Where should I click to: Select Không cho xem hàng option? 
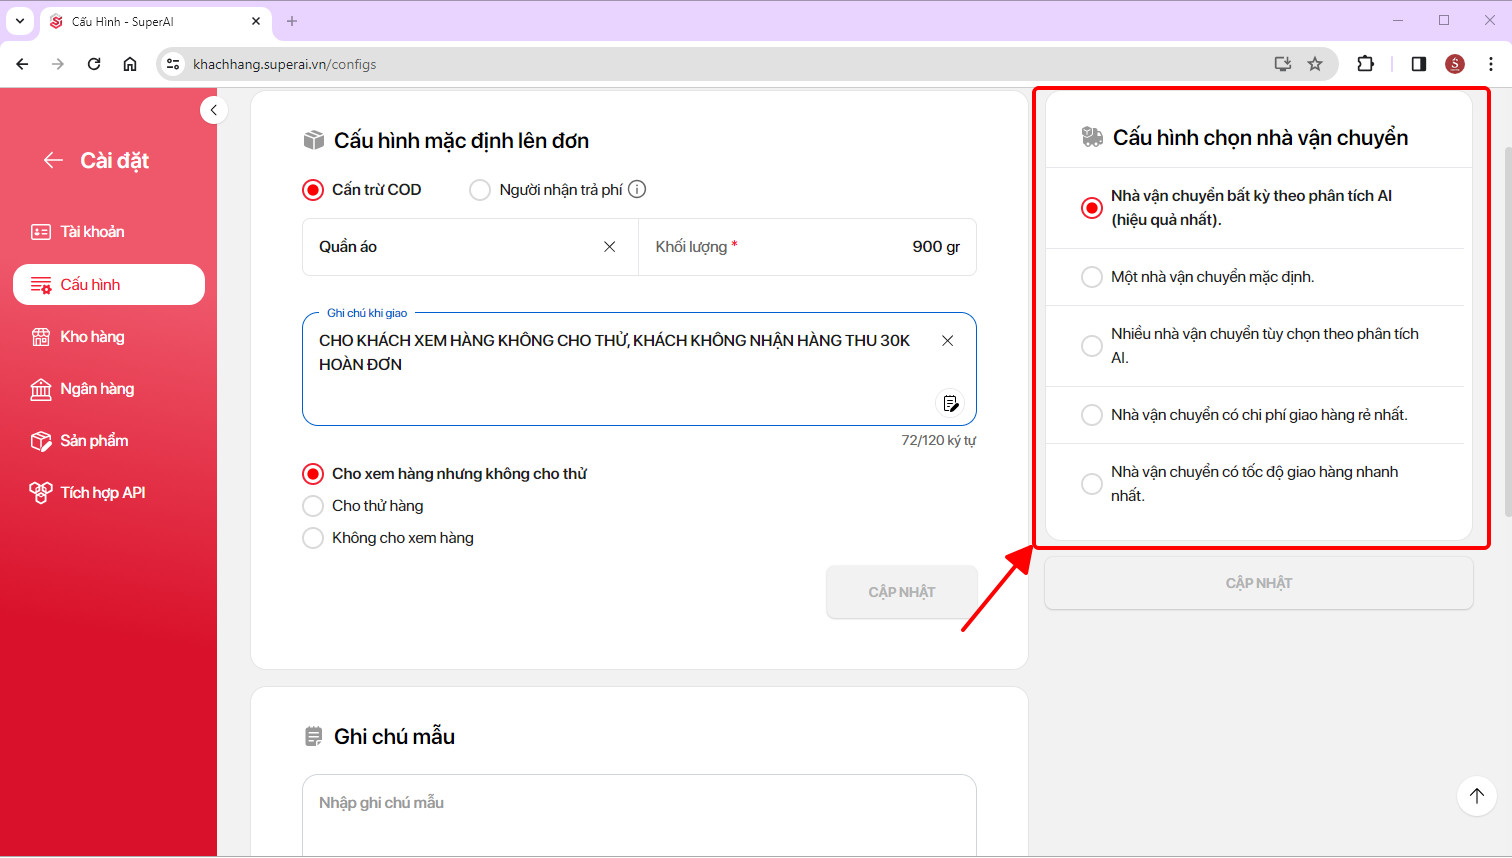tap(313, 538)
